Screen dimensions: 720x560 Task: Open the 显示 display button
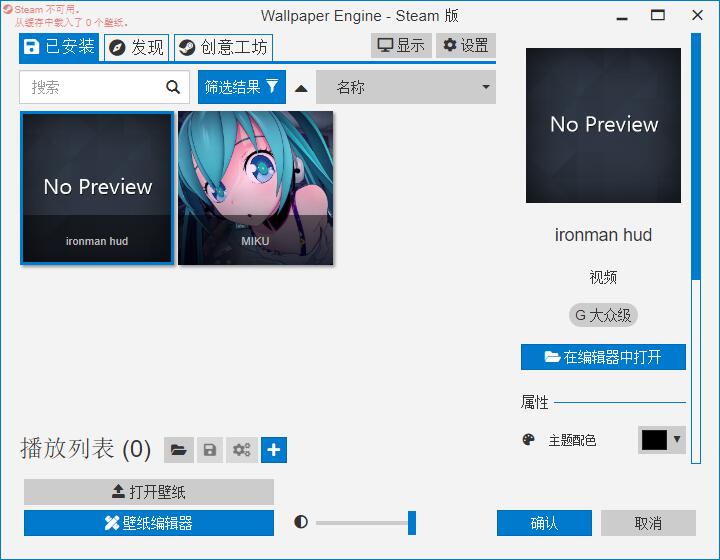pyautogui.click(x=401, y=45)
